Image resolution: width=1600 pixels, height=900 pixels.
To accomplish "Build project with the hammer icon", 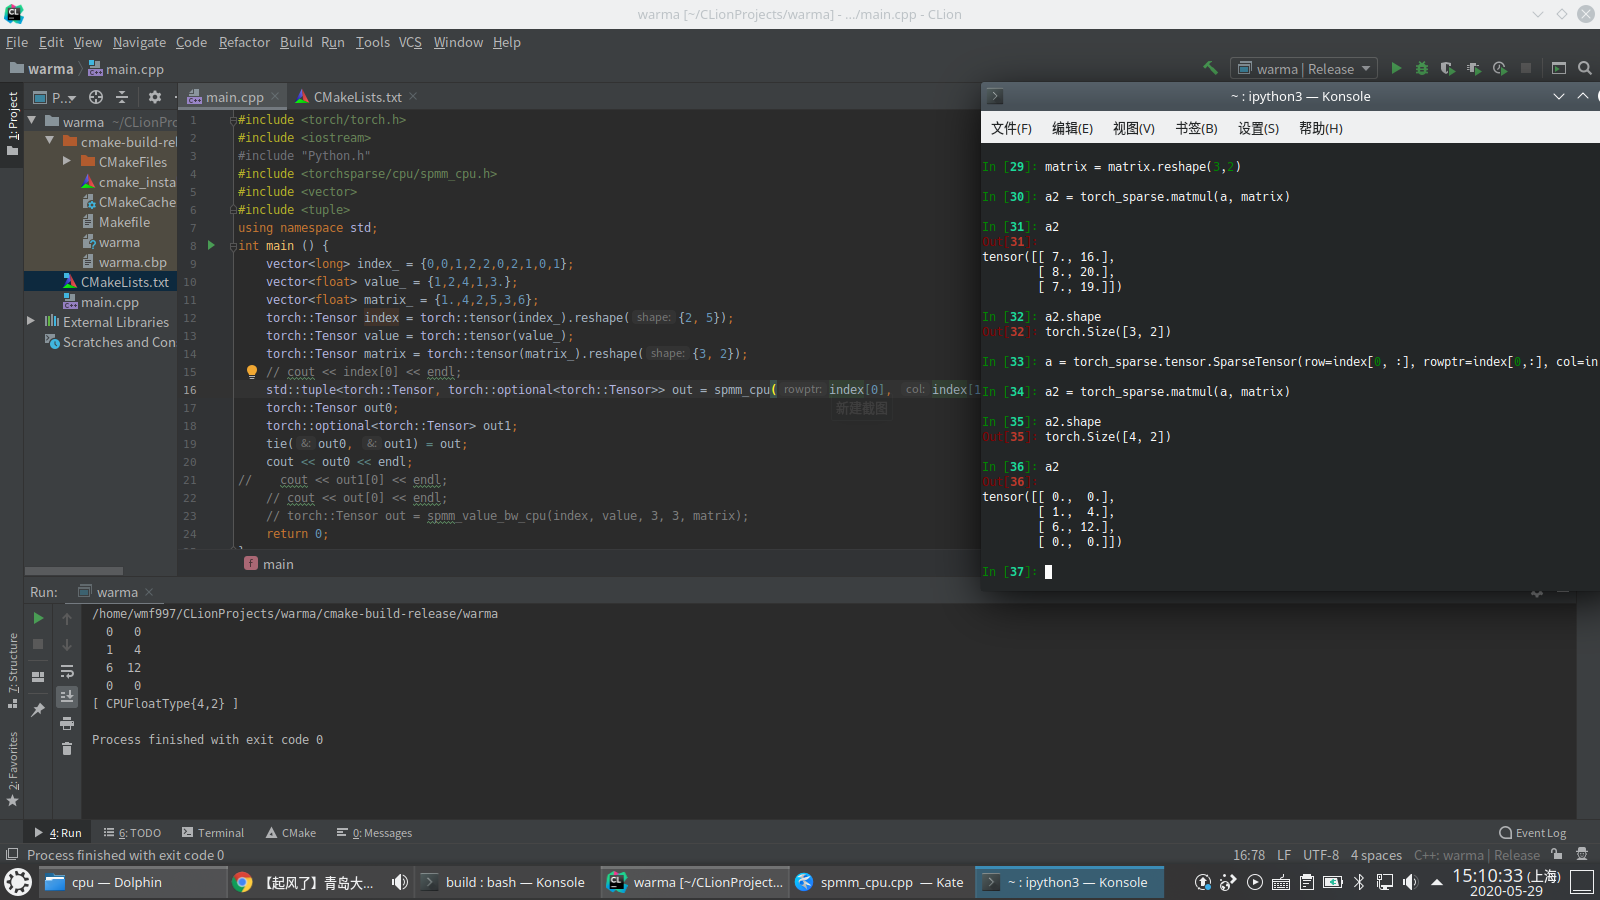I will (1210, 68).
